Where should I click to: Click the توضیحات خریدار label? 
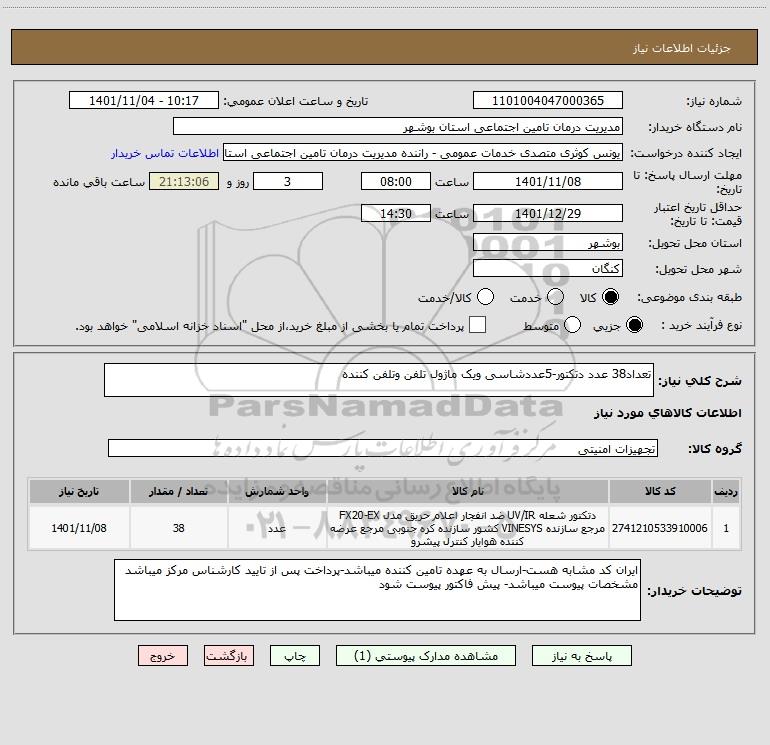point(694,591)
